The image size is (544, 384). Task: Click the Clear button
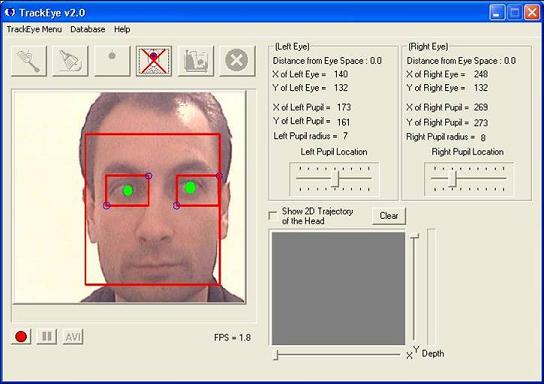(389, 216)
